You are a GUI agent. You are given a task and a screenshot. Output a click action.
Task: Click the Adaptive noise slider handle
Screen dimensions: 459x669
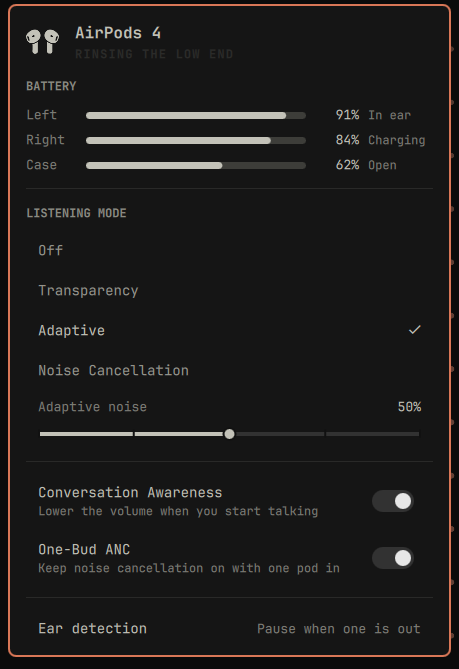coord(230,434)
